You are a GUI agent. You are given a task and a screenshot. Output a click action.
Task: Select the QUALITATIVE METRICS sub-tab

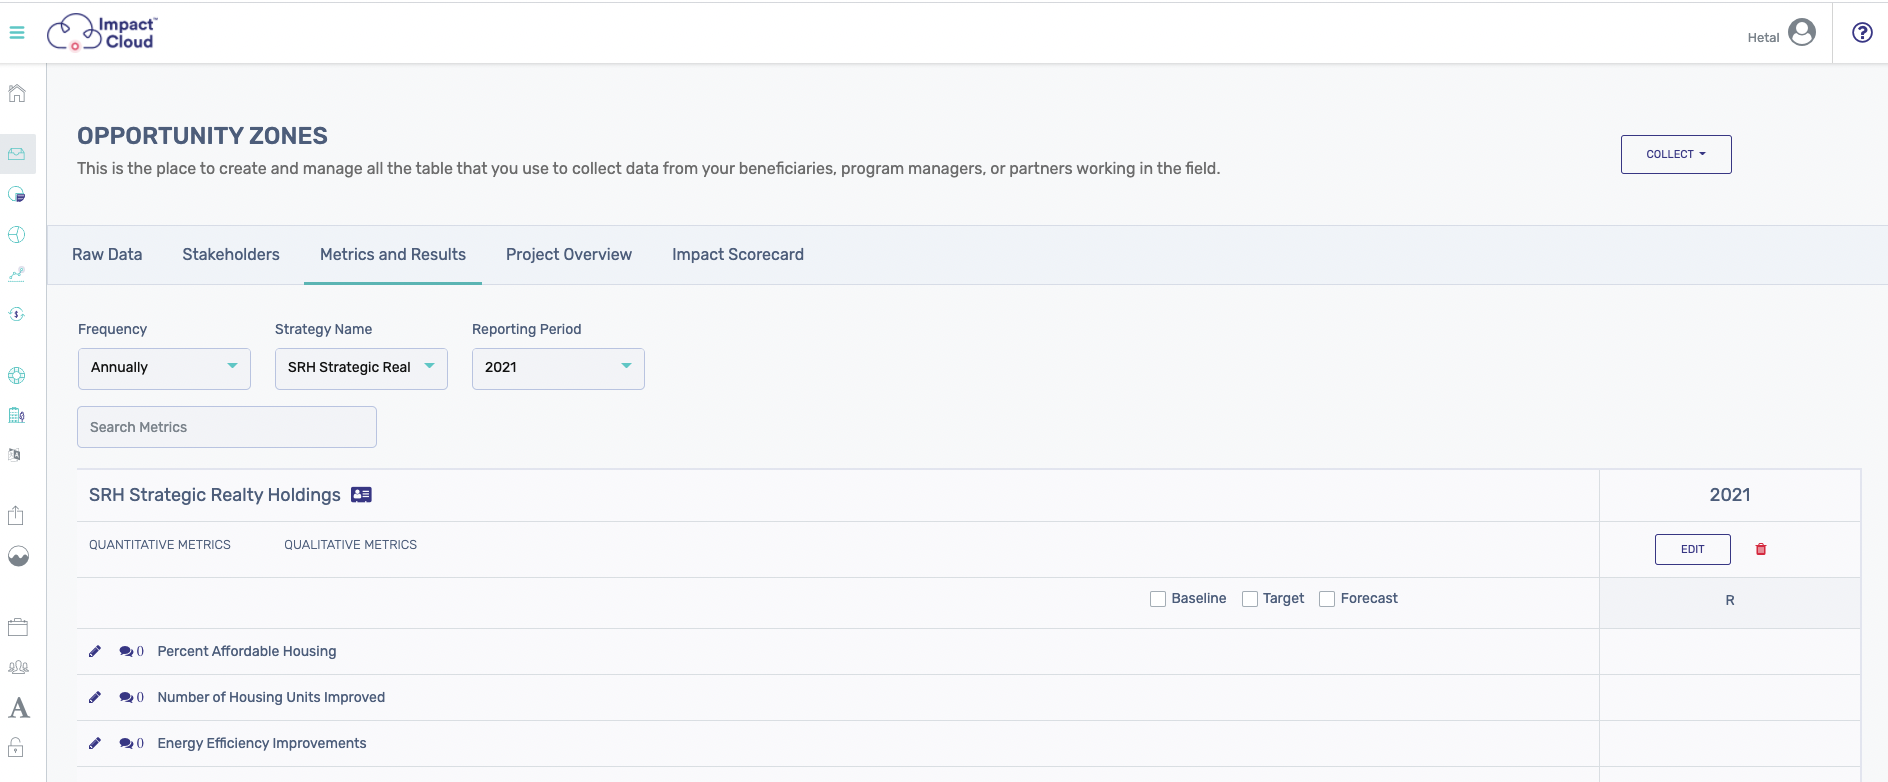tap(351, 545)
